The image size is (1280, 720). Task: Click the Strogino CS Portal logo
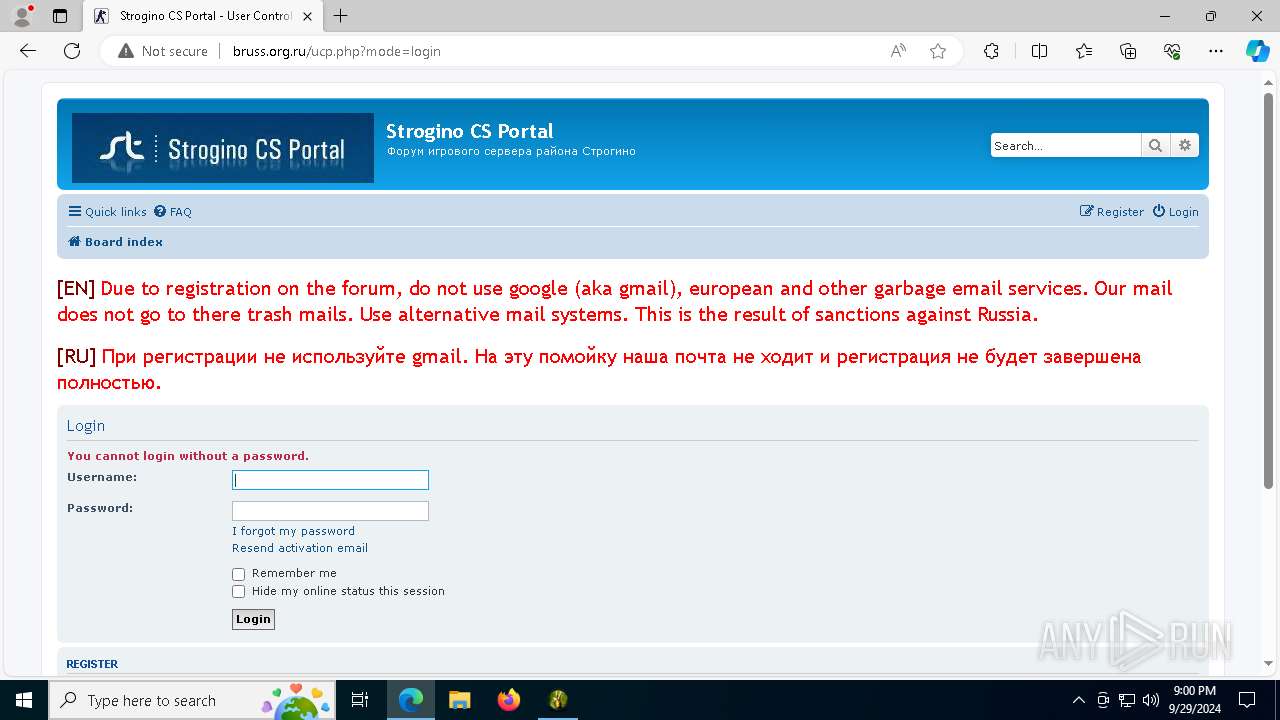click(x=223, y=148)
